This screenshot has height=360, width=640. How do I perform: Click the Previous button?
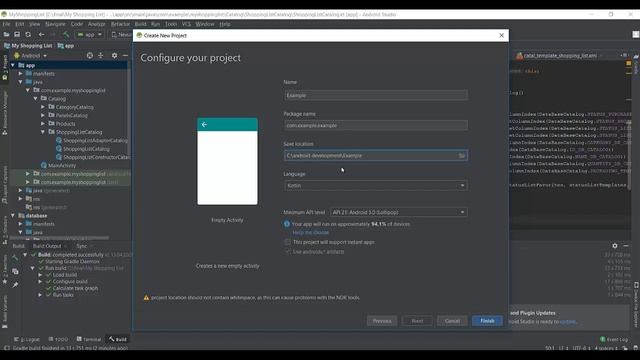click(x=382, y=321)
